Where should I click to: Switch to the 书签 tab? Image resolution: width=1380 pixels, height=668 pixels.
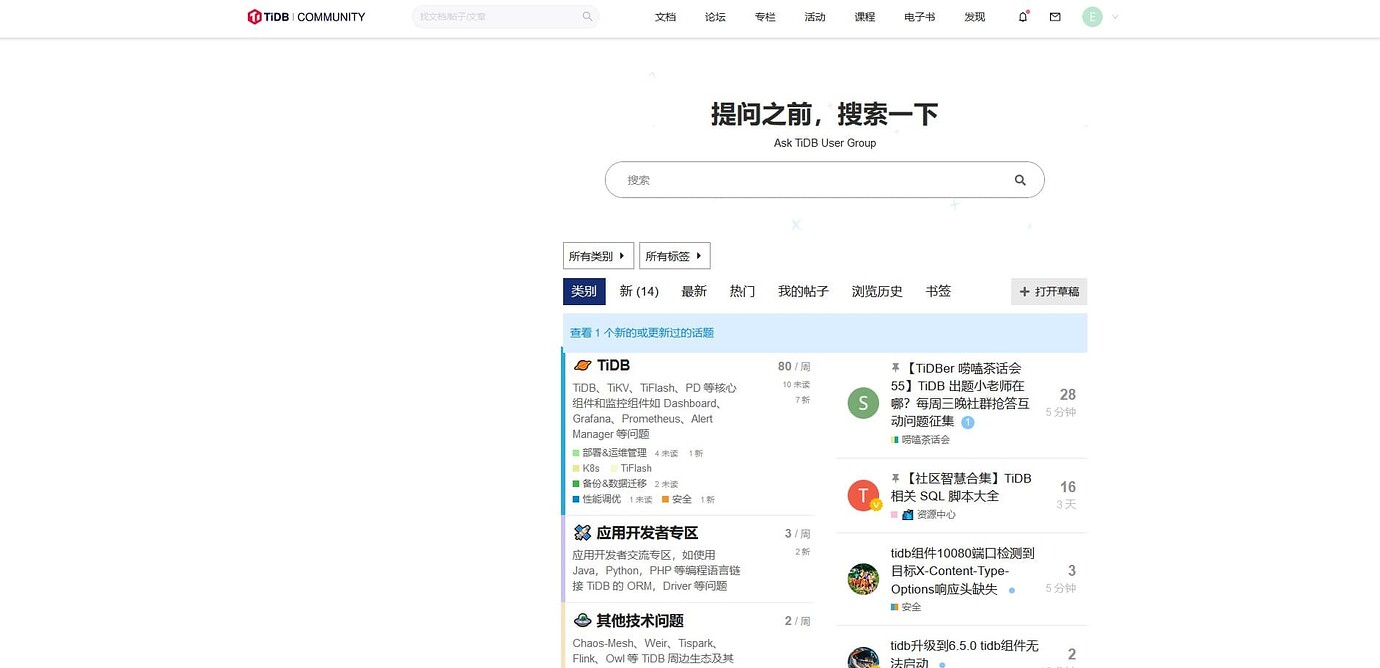point(938,291)
